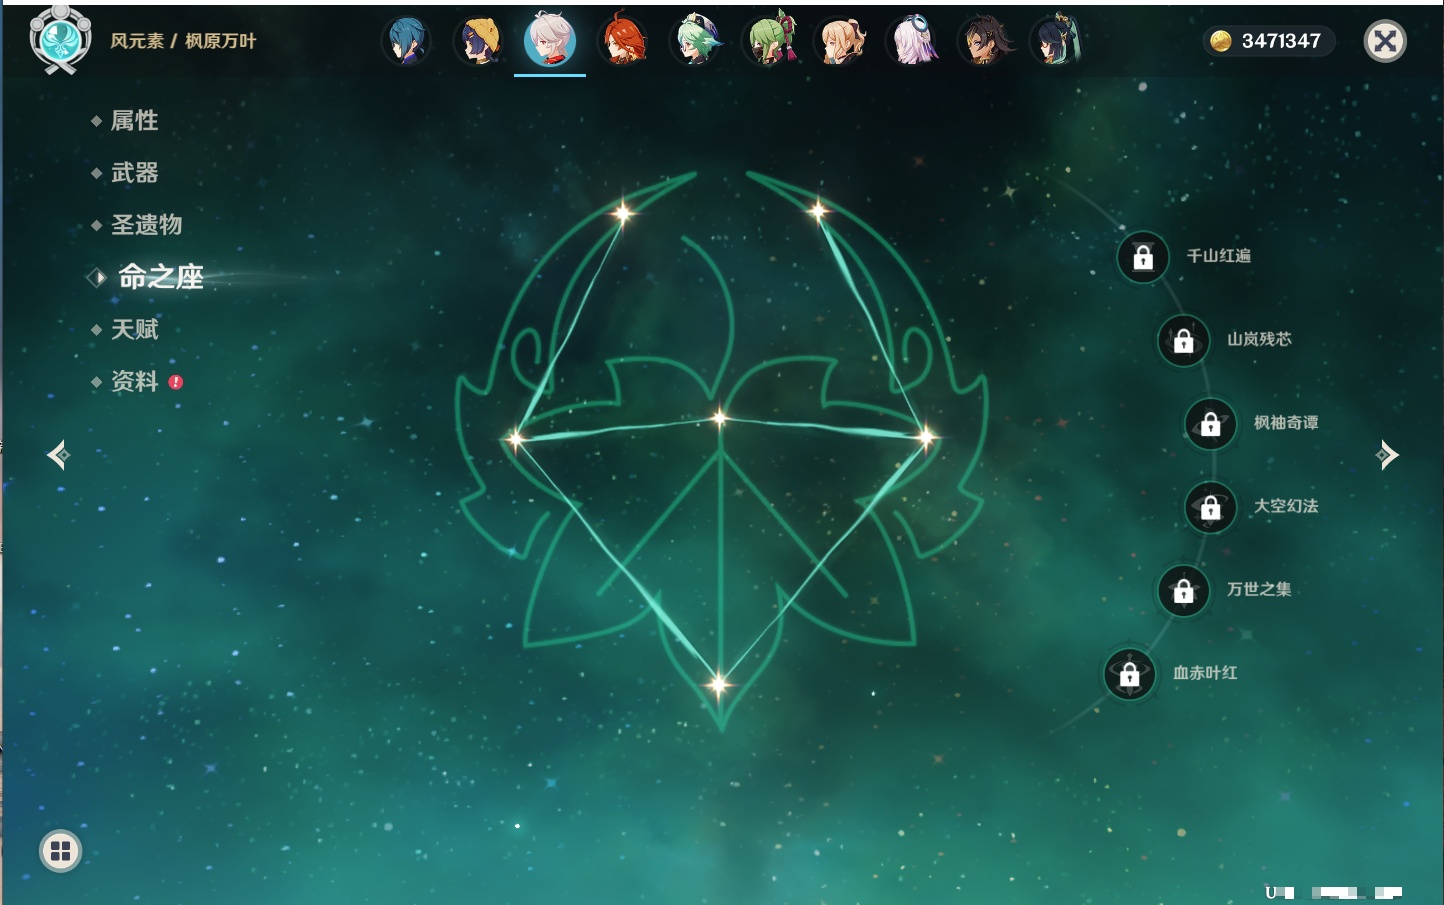Open the locked 千山红遍 constellation node
Viewport: 1444px width, 905px height.
coord(1143,257)
